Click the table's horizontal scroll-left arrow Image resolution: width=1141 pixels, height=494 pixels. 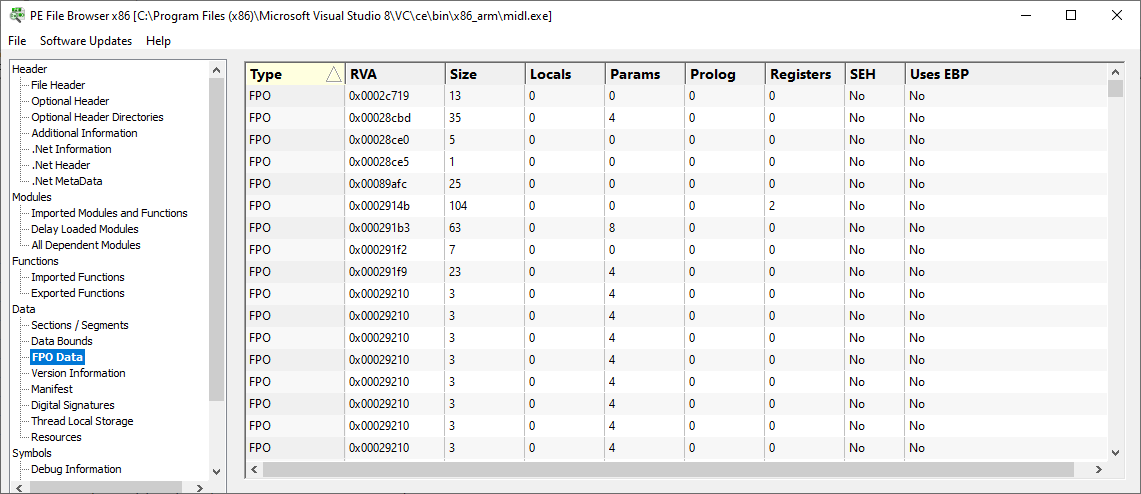[x=255, y=470]
